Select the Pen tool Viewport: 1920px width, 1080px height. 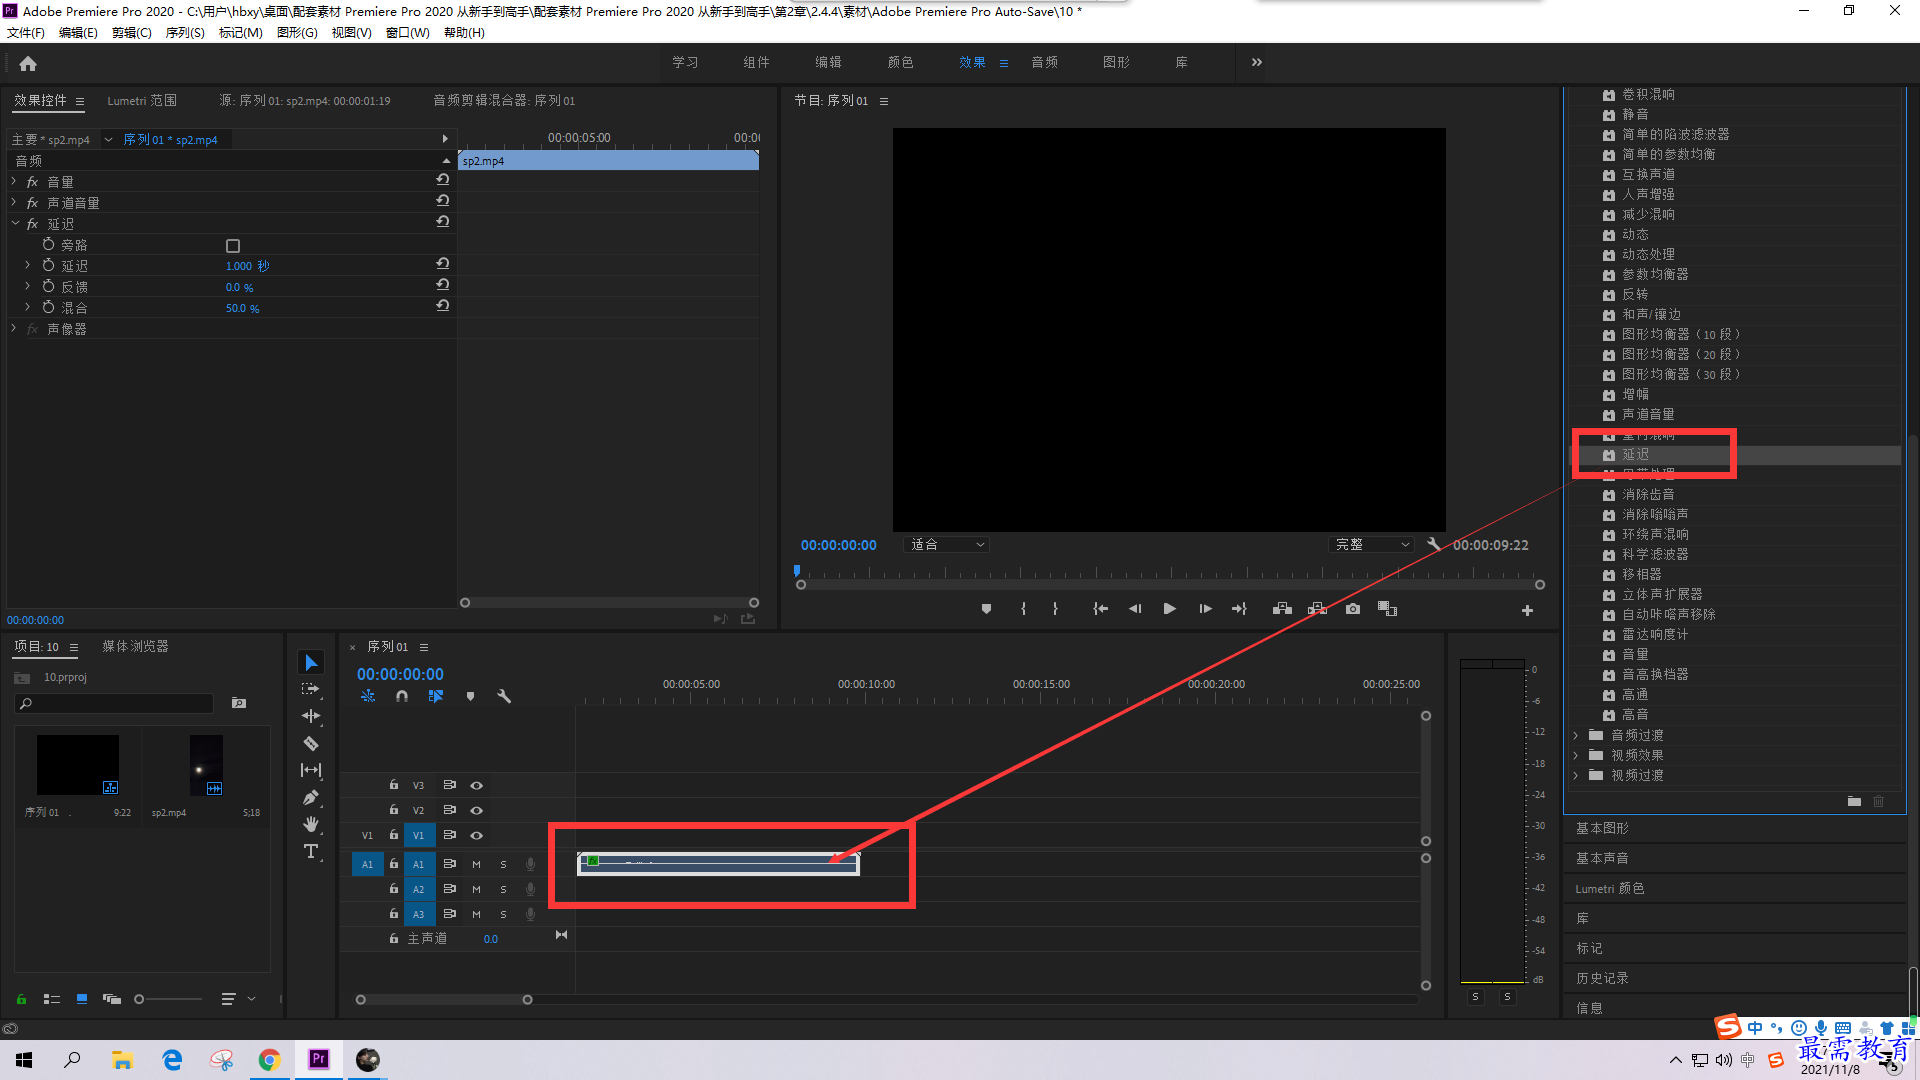pos(311,797)
